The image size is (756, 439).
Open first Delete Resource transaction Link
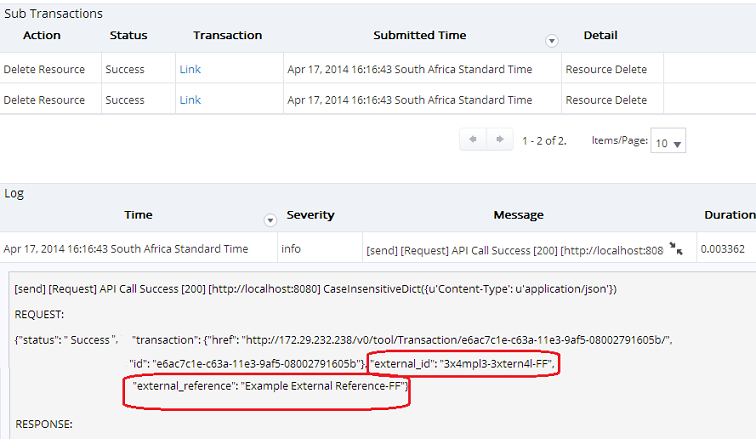(190, 70)
